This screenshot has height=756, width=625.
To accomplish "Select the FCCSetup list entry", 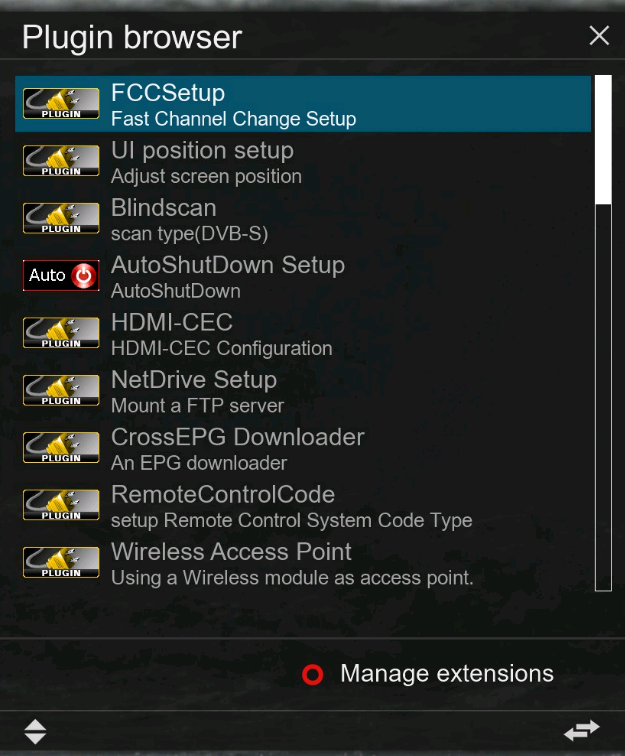I will 303,104.
